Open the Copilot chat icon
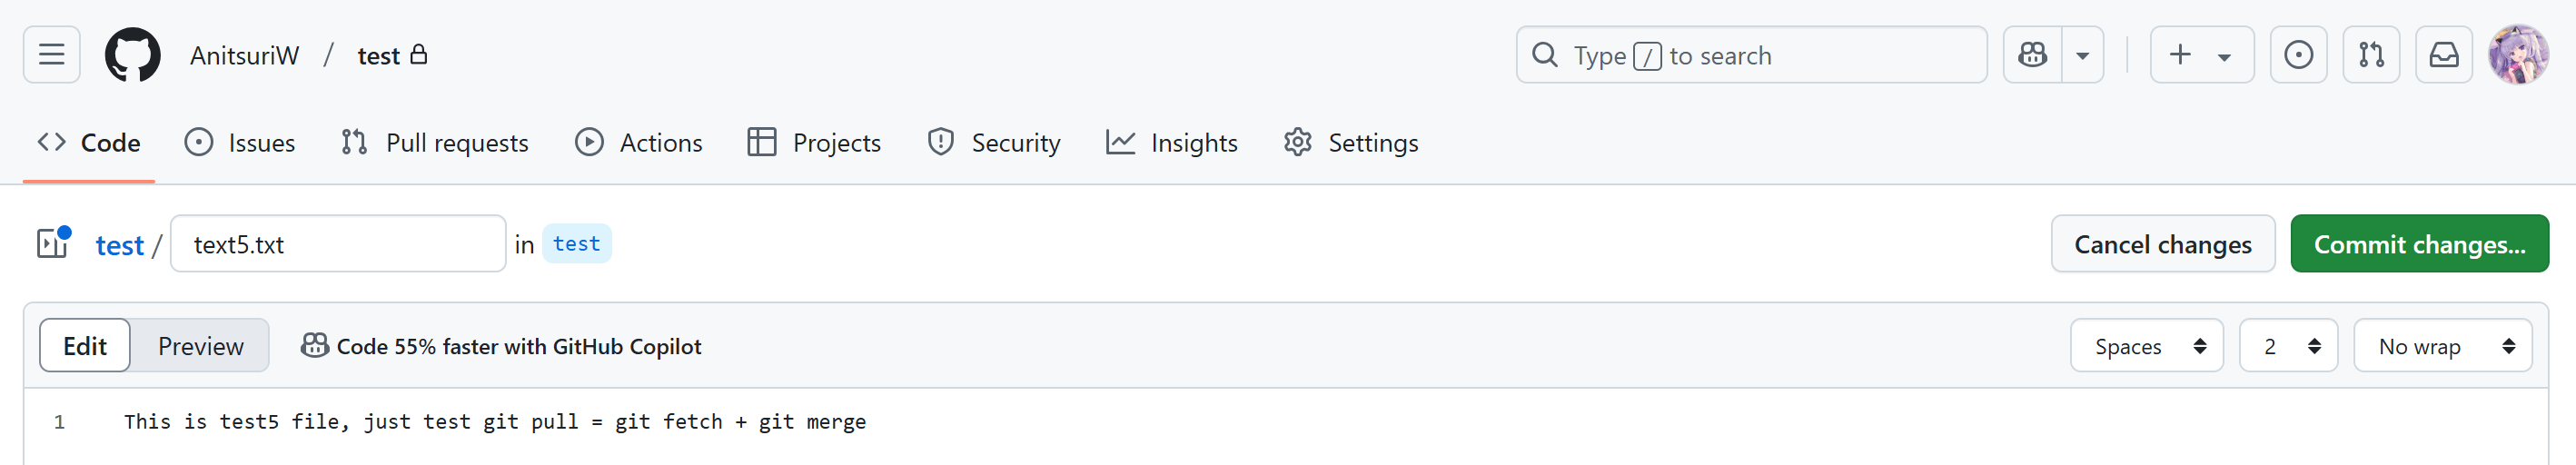The width and height of the screenshot is (2576, 465). pyautogui.click(x=2032, y=55)
